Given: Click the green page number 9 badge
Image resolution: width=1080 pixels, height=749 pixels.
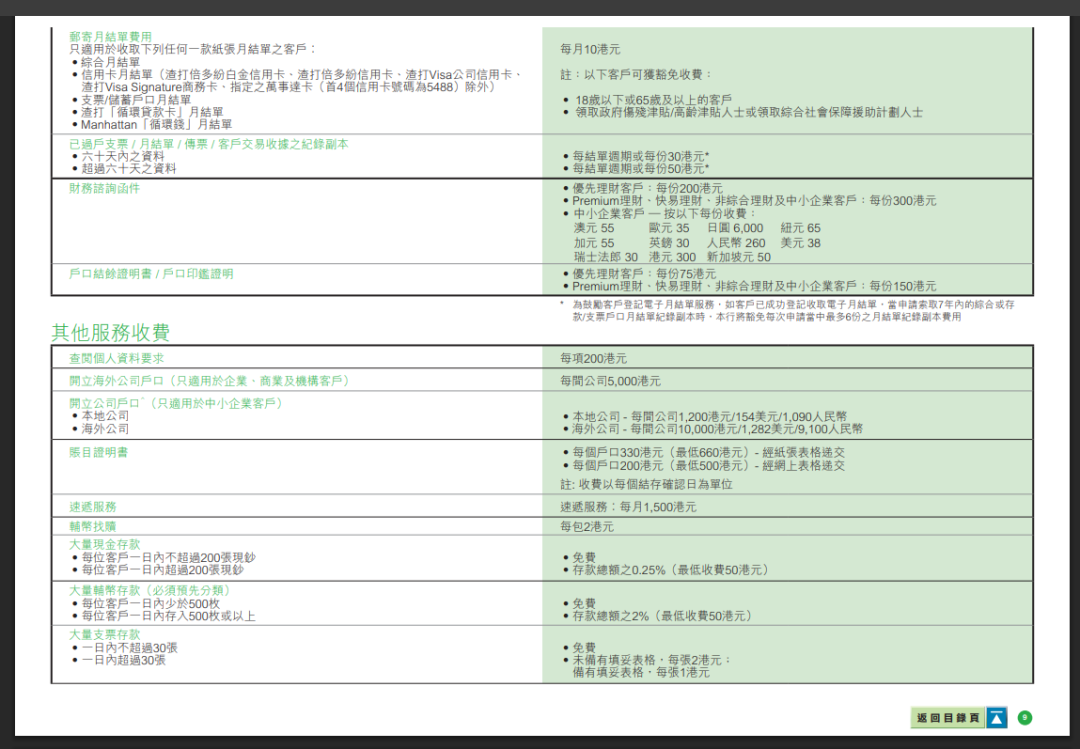Looking at the screenshot, I should coord(1025,718).
